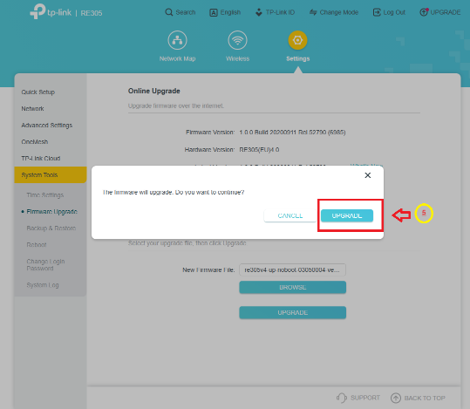The height and width of the screenshot is (409, 470).
Task: Select the Settings tab
Action: click(x=298, y=46)
